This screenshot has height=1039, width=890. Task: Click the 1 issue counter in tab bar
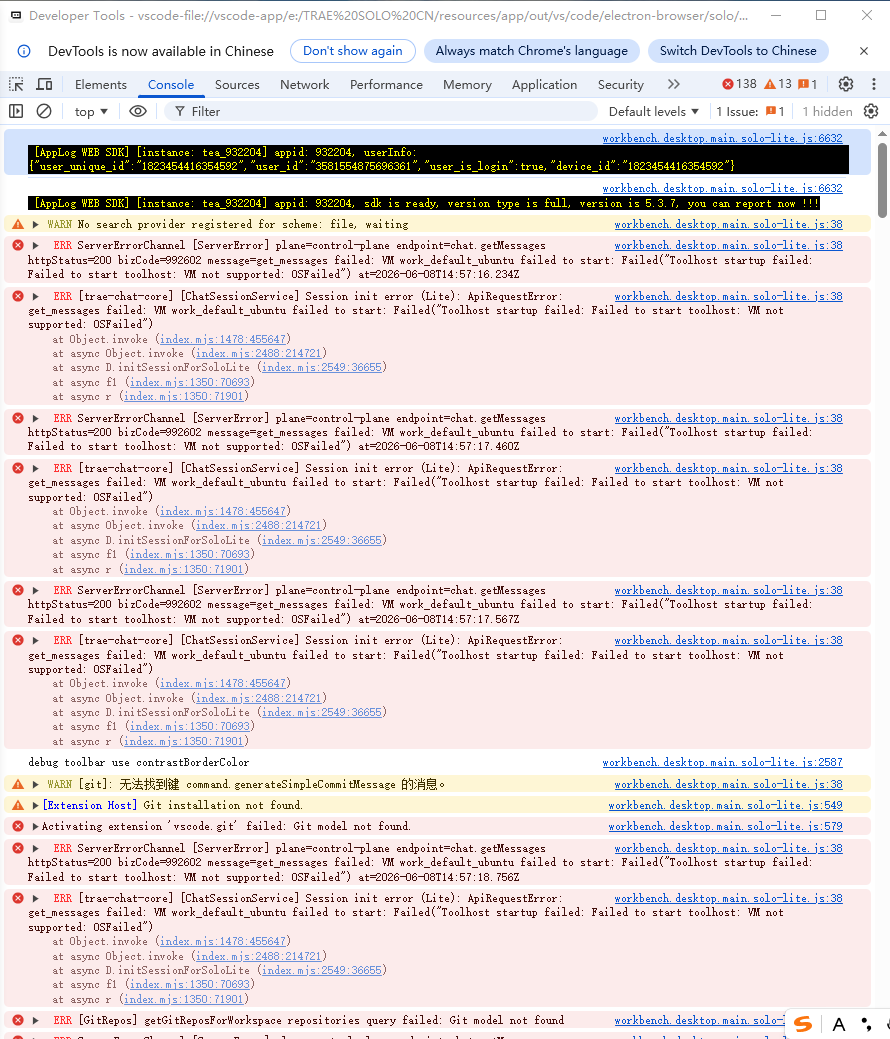pos(808,84)
